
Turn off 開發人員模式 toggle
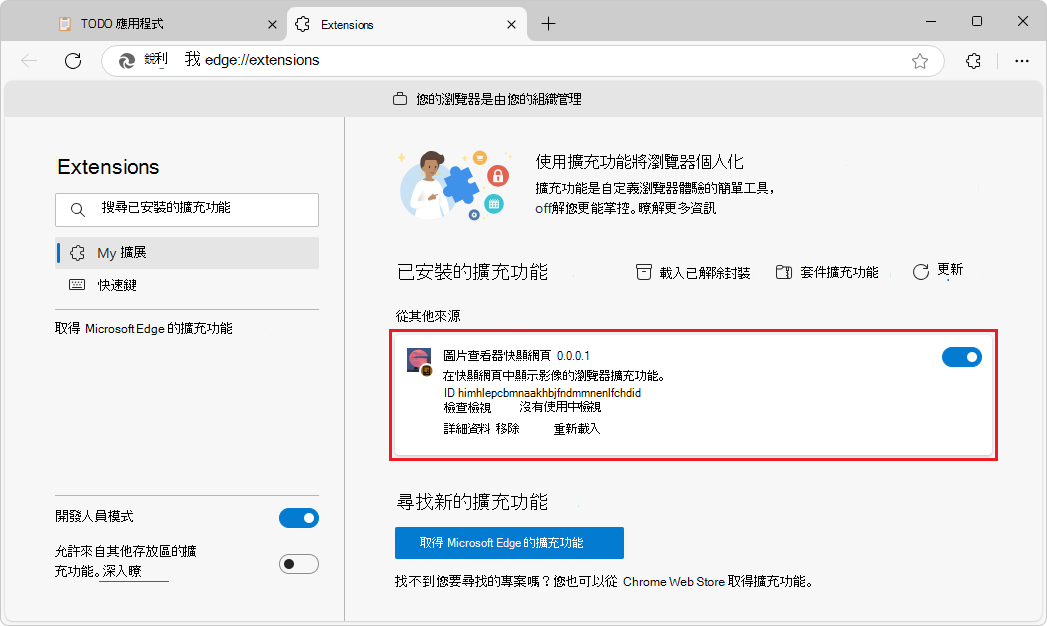pos(299,518)
